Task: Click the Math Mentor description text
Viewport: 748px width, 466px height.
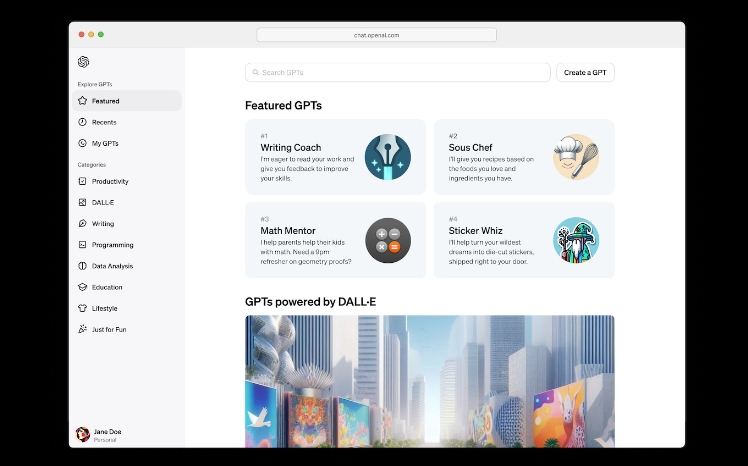Action: (x=306, y=252)
